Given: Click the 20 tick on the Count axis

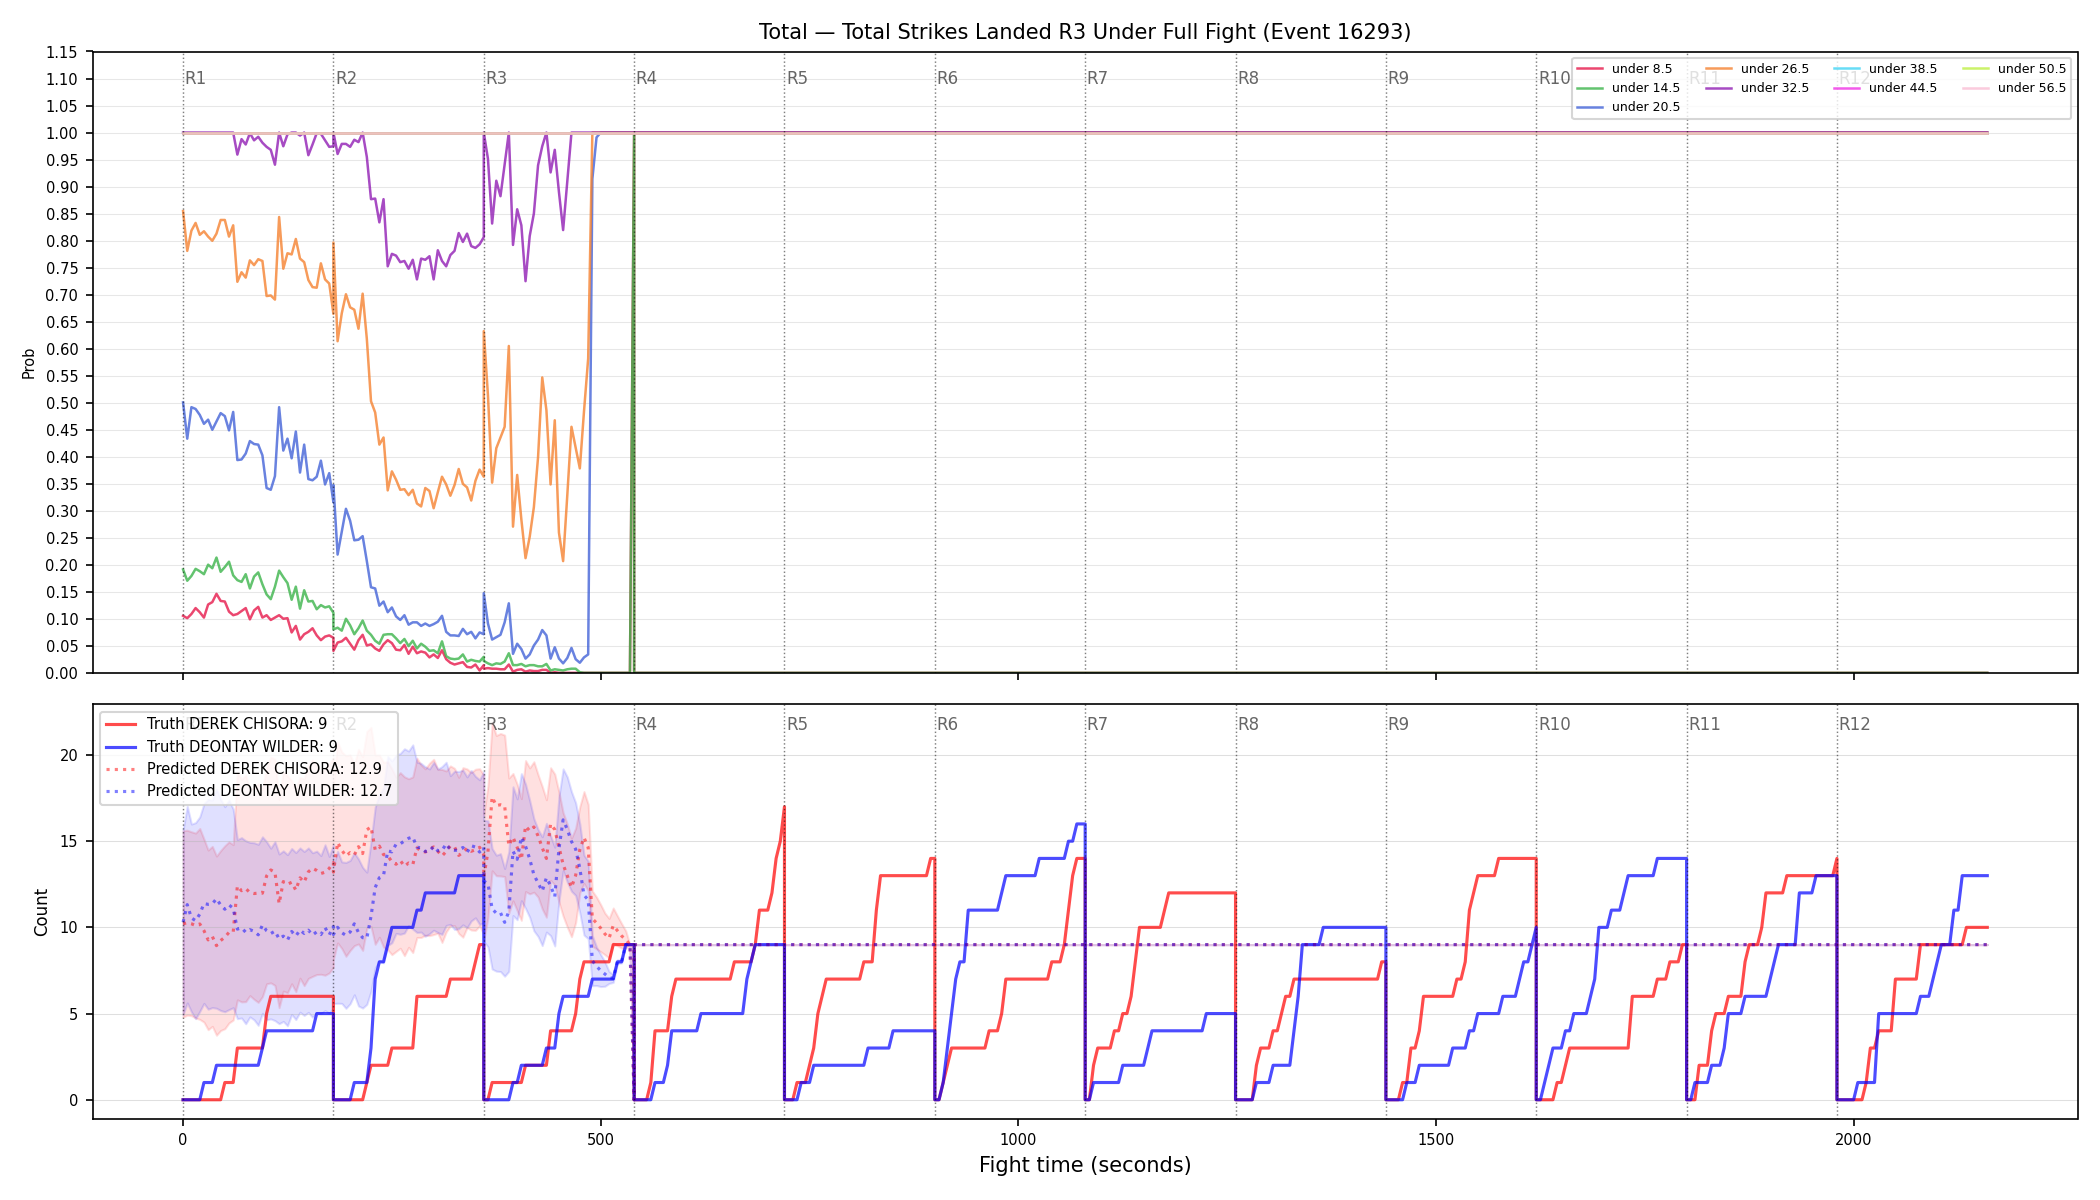Looking at the screenshot, I should (x=69, y=755).
